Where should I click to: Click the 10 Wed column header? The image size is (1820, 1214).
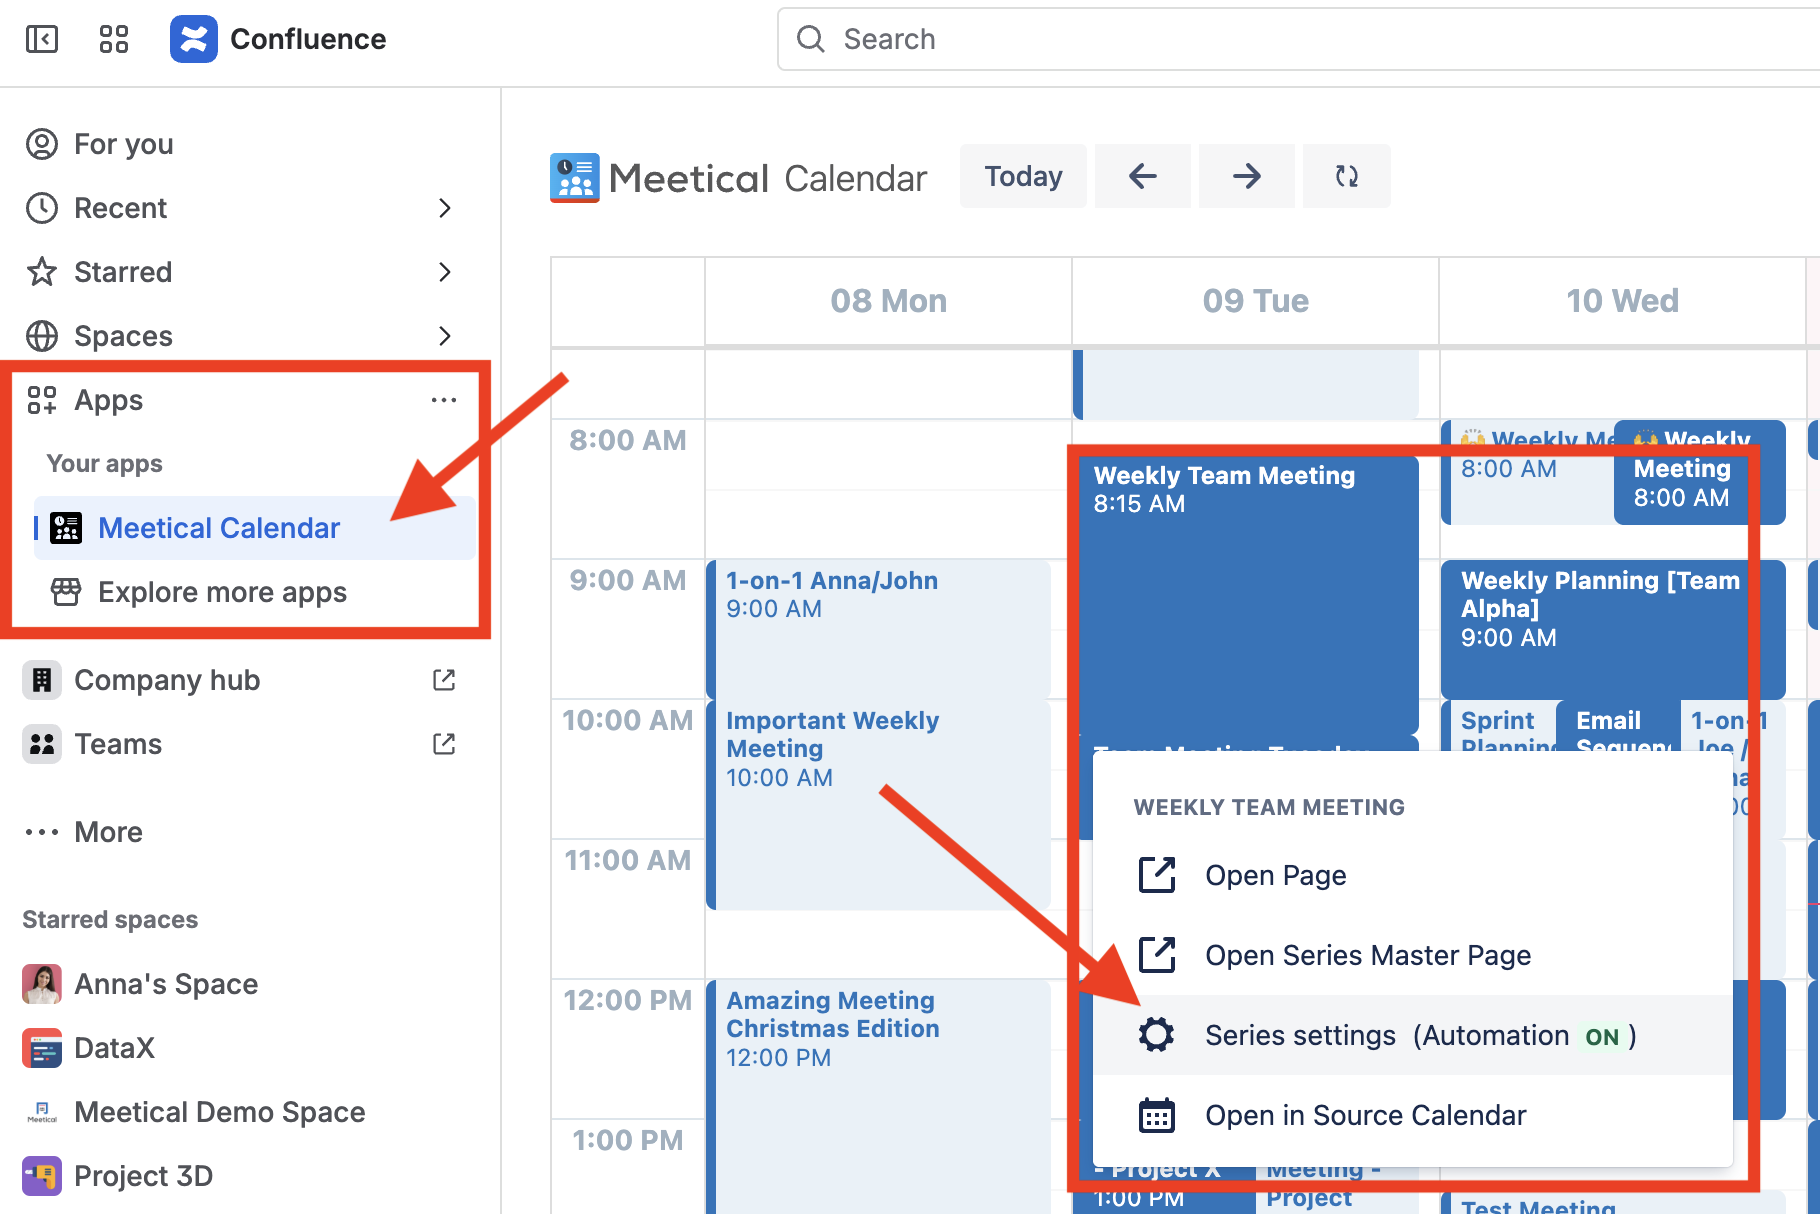(1622, 301)
